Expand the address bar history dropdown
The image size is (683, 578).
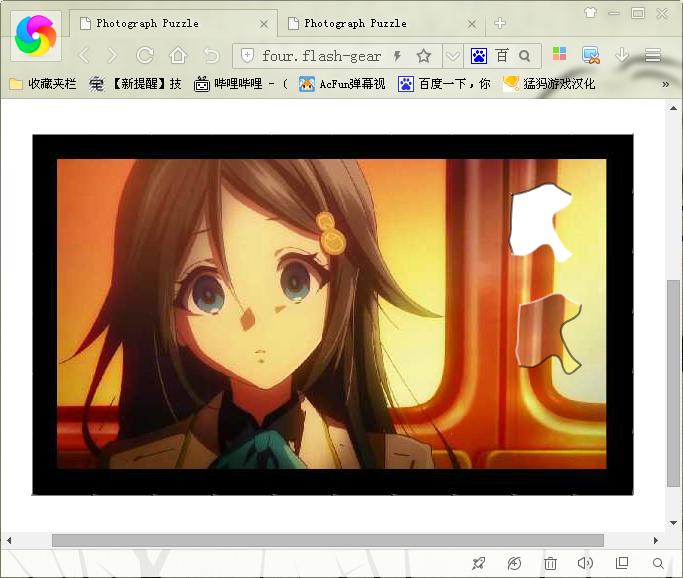click(453, 56)
